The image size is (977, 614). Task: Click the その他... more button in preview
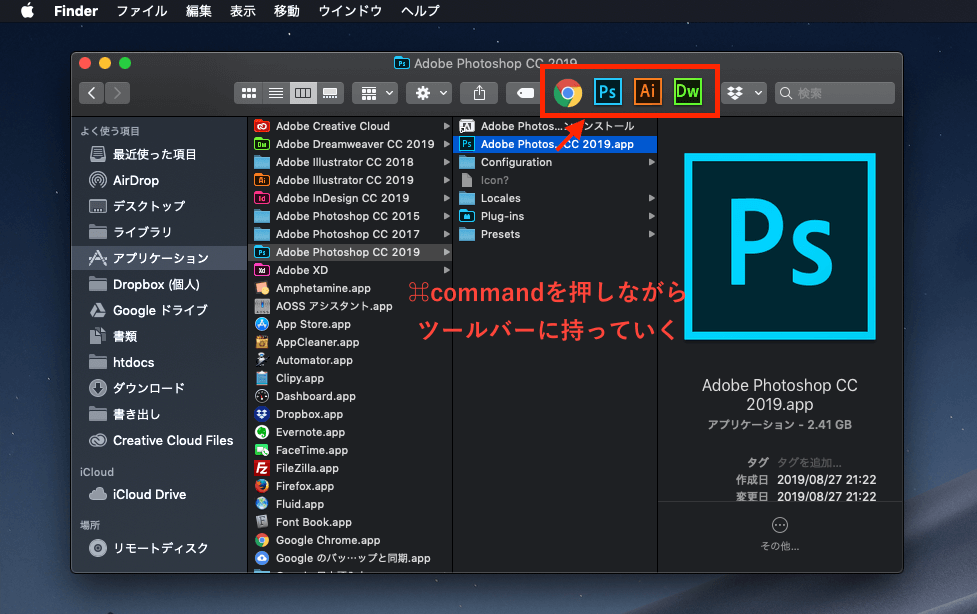pos(779,534)
